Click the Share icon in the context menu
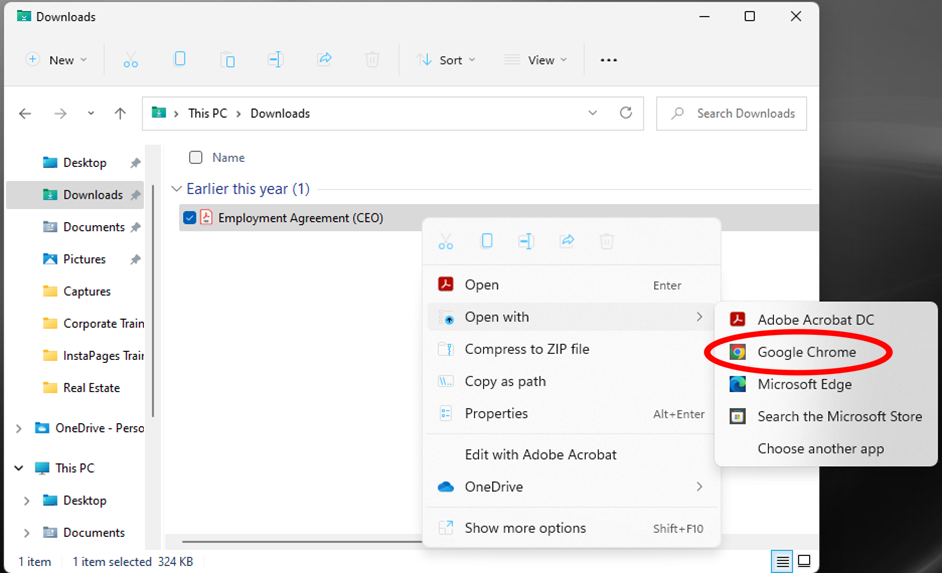942x573 pixels. pos(567,241)
